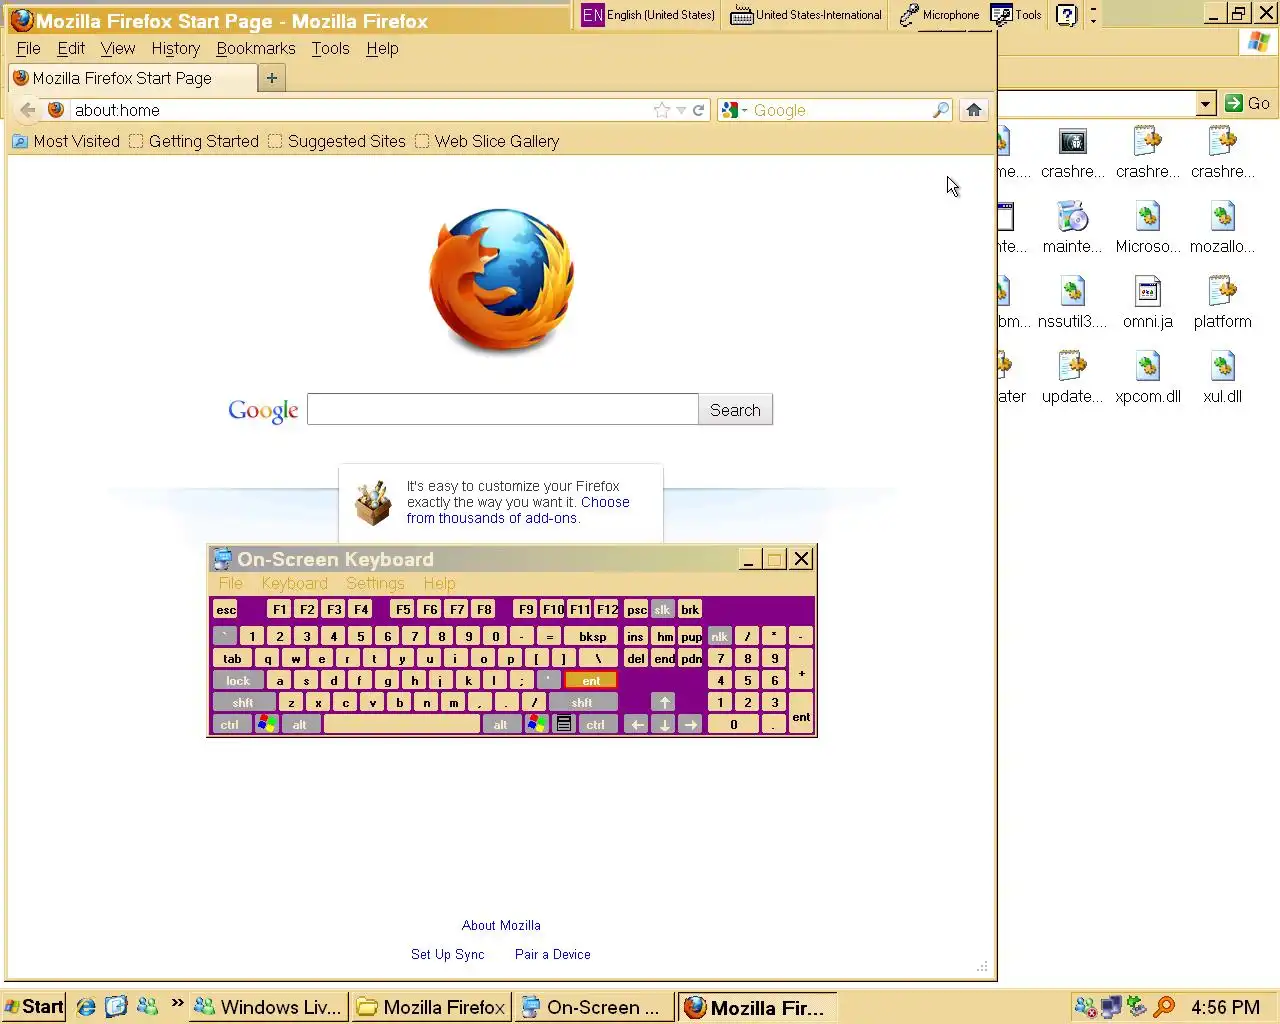Toggle the shft key next to slash
Screen dimensions: 1280x1024
pyautogui.click(x=582, y=702)
